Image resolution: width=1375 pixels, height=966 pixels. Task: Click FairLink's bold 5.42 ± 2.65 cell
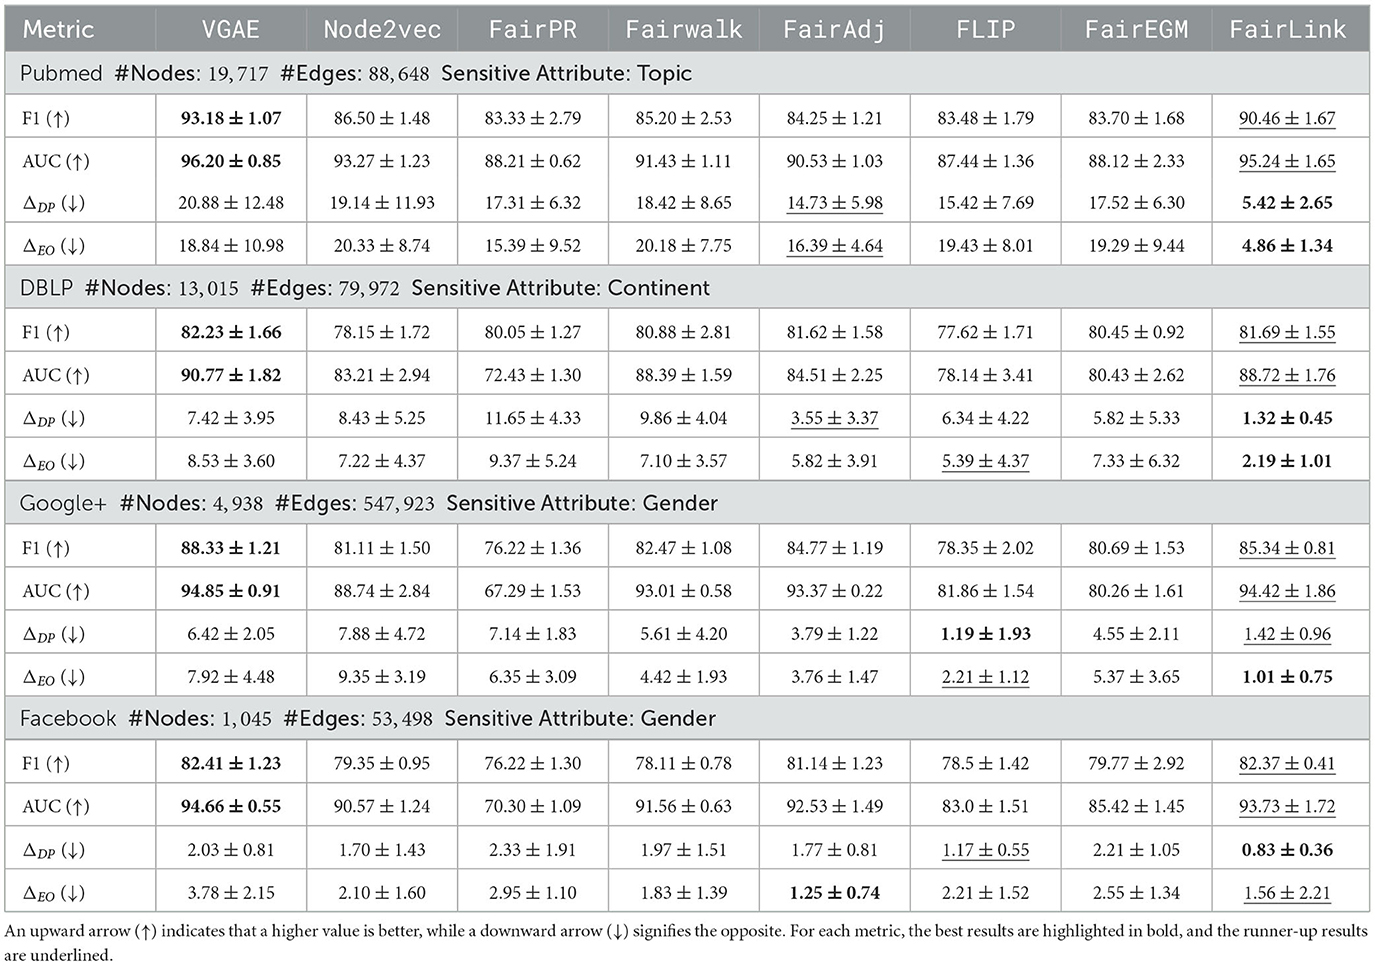1287,203
